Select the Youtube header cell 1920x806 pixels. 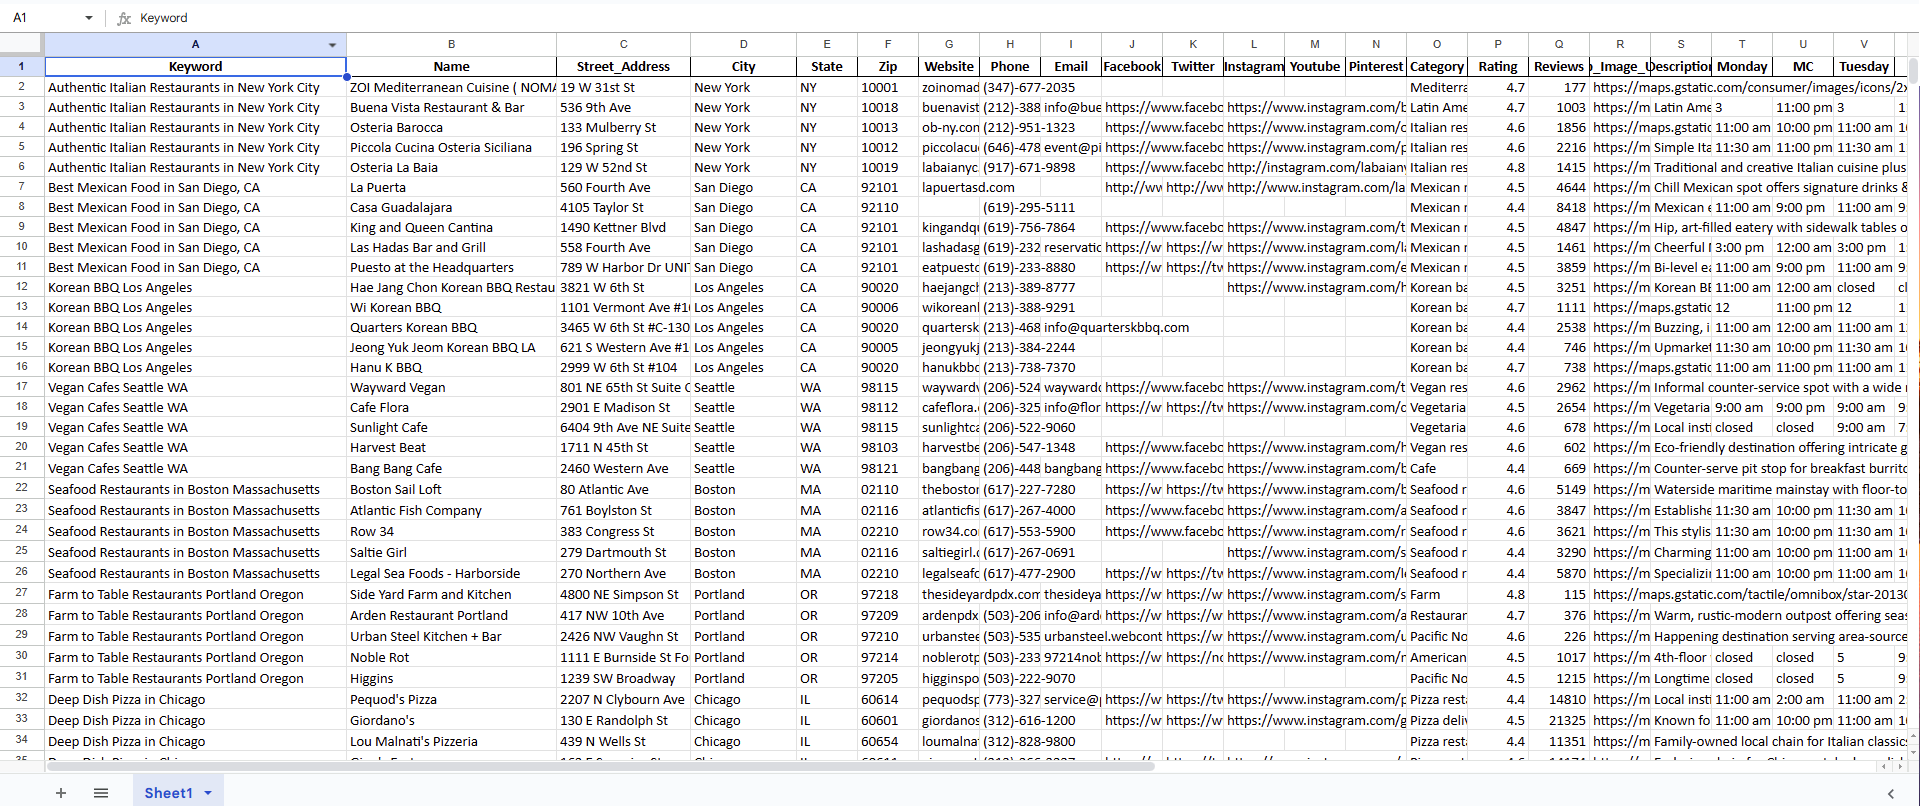[x=1315, y=66]
